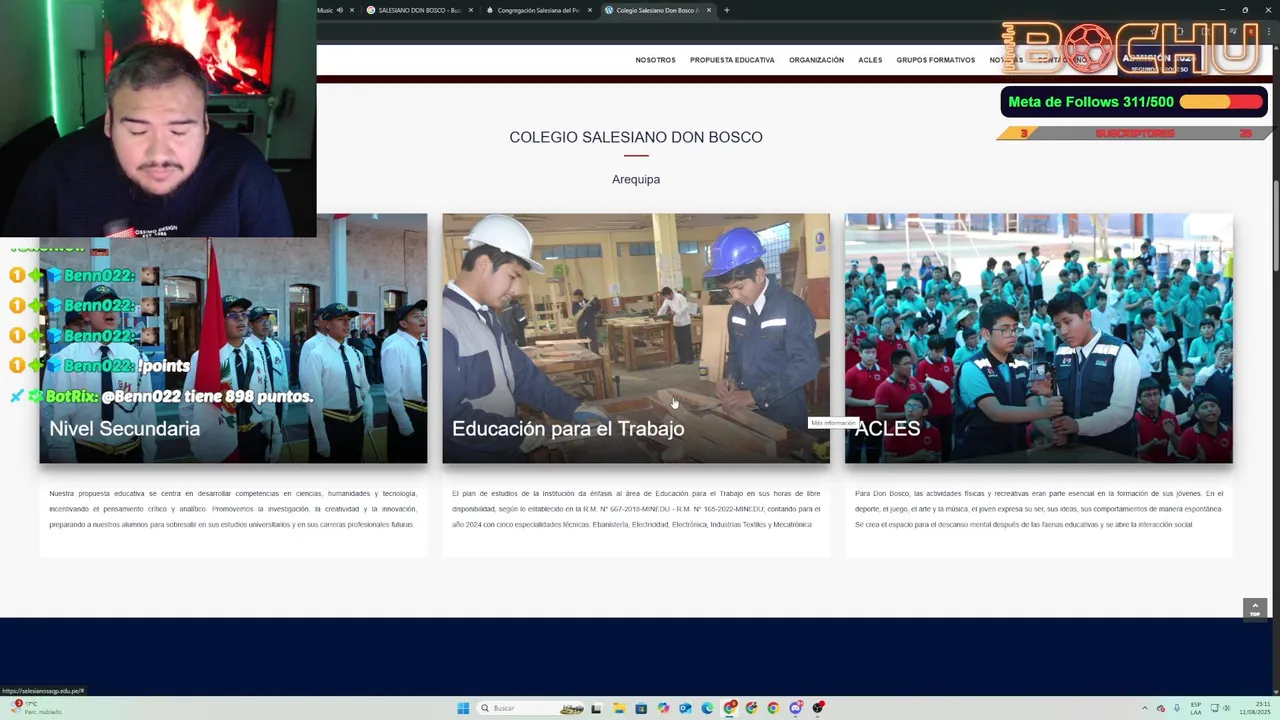Image resolution: width=1280 pixels, height=720 pixels.
Task: Click the ACLES description paragraph
Action: click(1039, 509)
